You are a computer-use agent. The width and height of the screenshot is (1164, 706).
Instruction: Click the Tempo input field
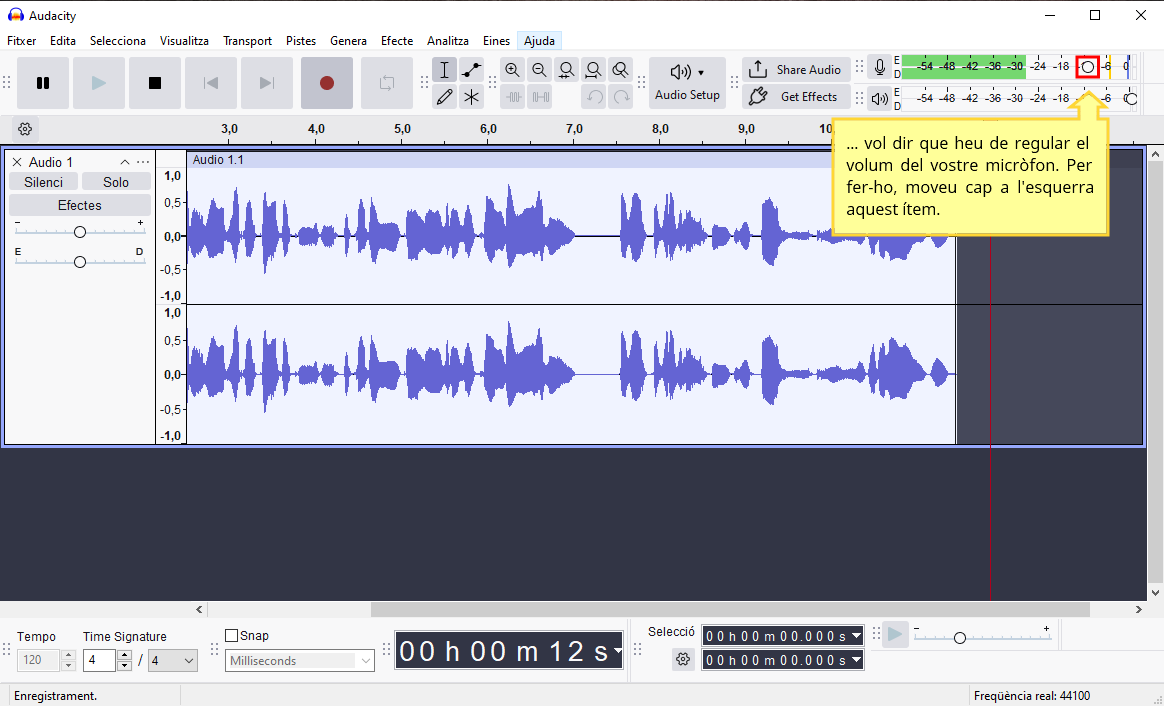pos(38,660)
